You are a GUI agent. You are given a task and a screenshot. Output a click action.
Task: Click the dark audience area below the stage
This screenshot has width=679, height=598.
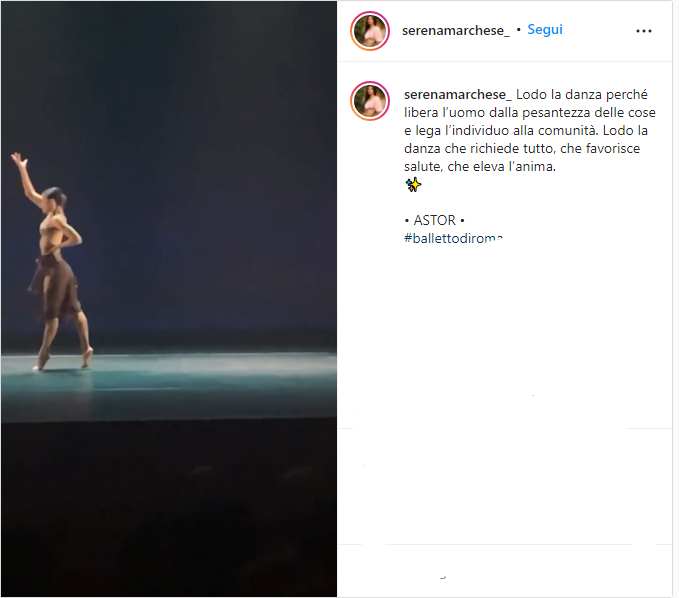point(169,509)
